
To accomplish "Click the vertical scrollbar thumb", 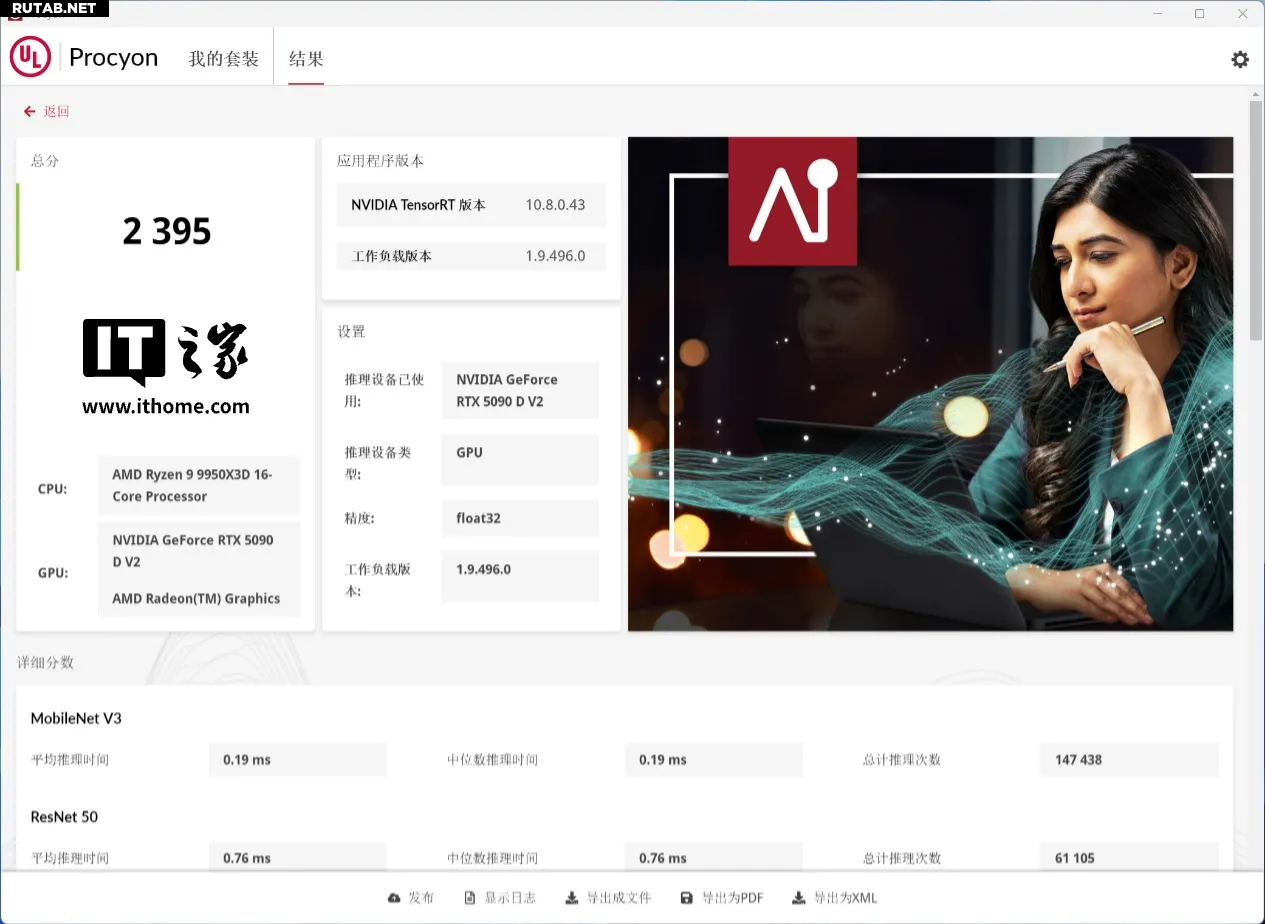I will 1256,220.
